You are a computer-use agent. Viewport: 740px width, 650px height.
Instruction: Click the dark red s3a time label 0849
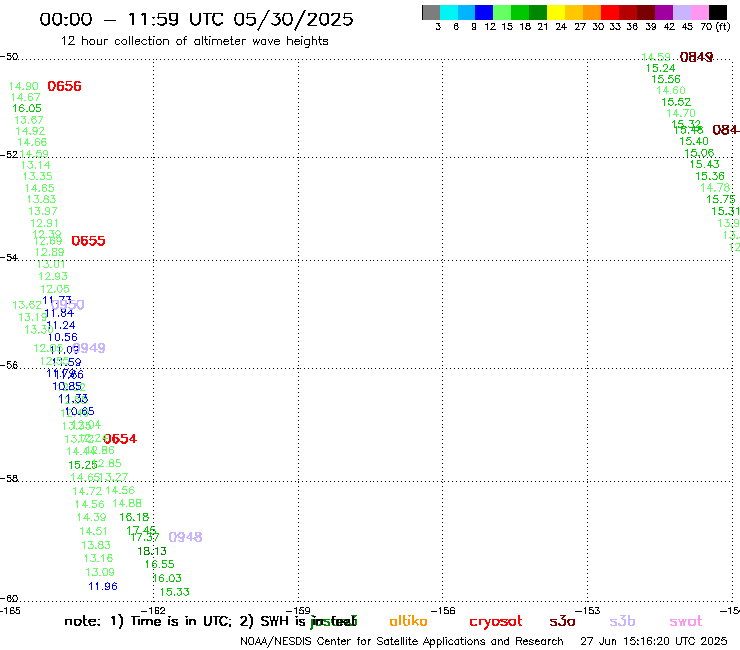coord(697,57)
